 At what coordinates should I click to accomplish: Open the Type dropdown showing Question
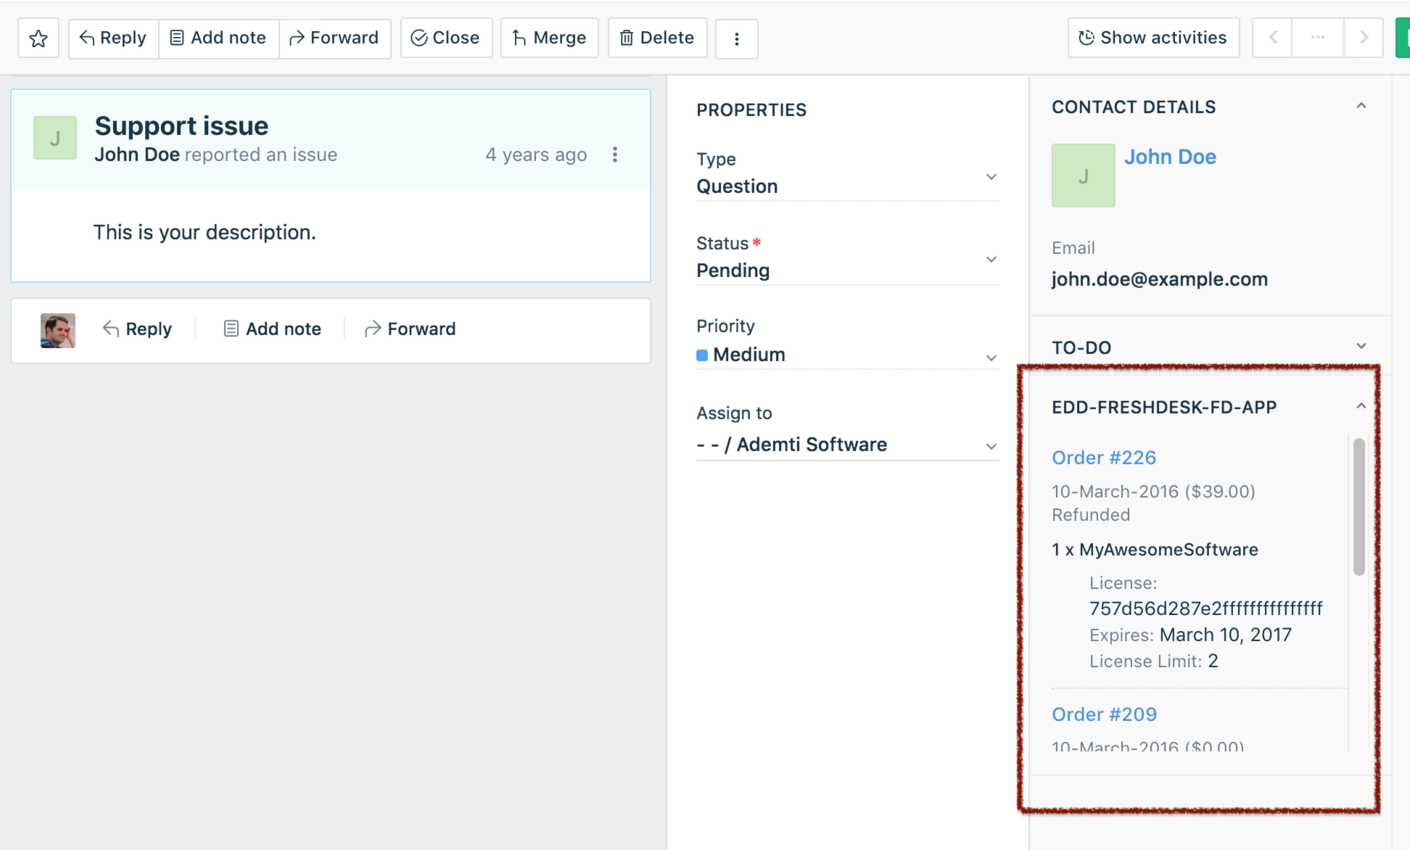846,186
